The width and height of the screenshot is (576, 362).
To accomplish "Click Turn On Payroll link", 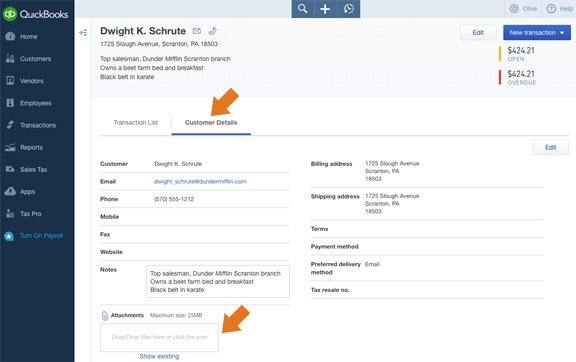I will [41, 236].
